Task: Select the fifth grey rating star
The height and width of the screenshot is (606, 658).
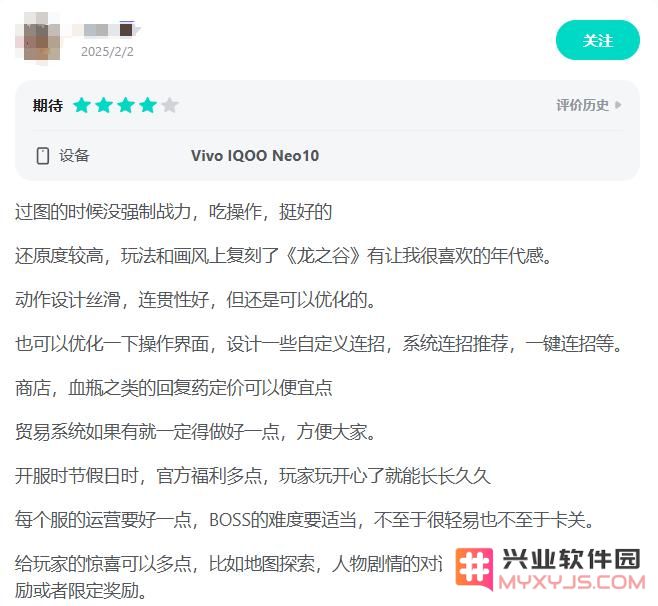Action: click(x=170, y=105)
